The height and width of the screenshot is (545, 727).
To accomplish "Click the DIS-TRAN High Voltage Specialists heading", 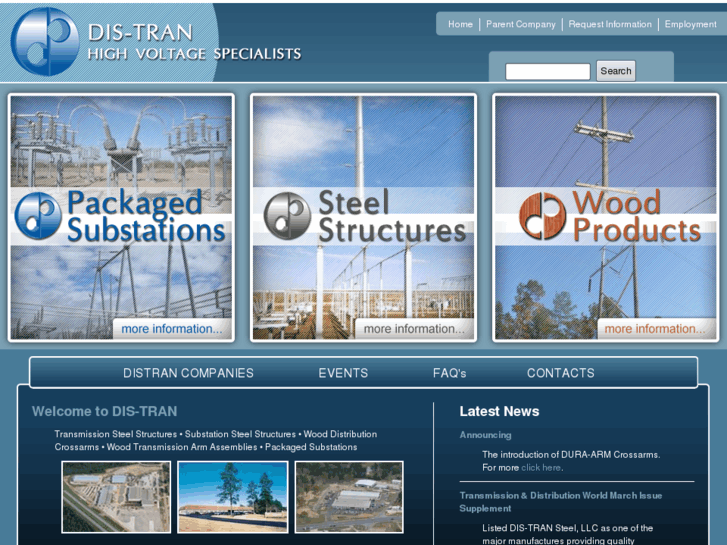I will pos(195,43).
